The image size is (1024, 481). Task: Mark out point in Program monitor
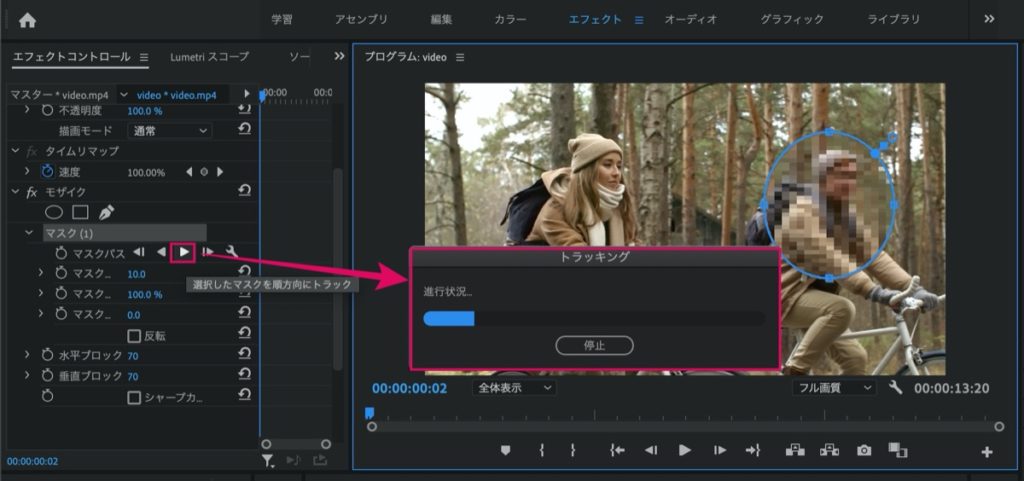click(x=573, y=450)
